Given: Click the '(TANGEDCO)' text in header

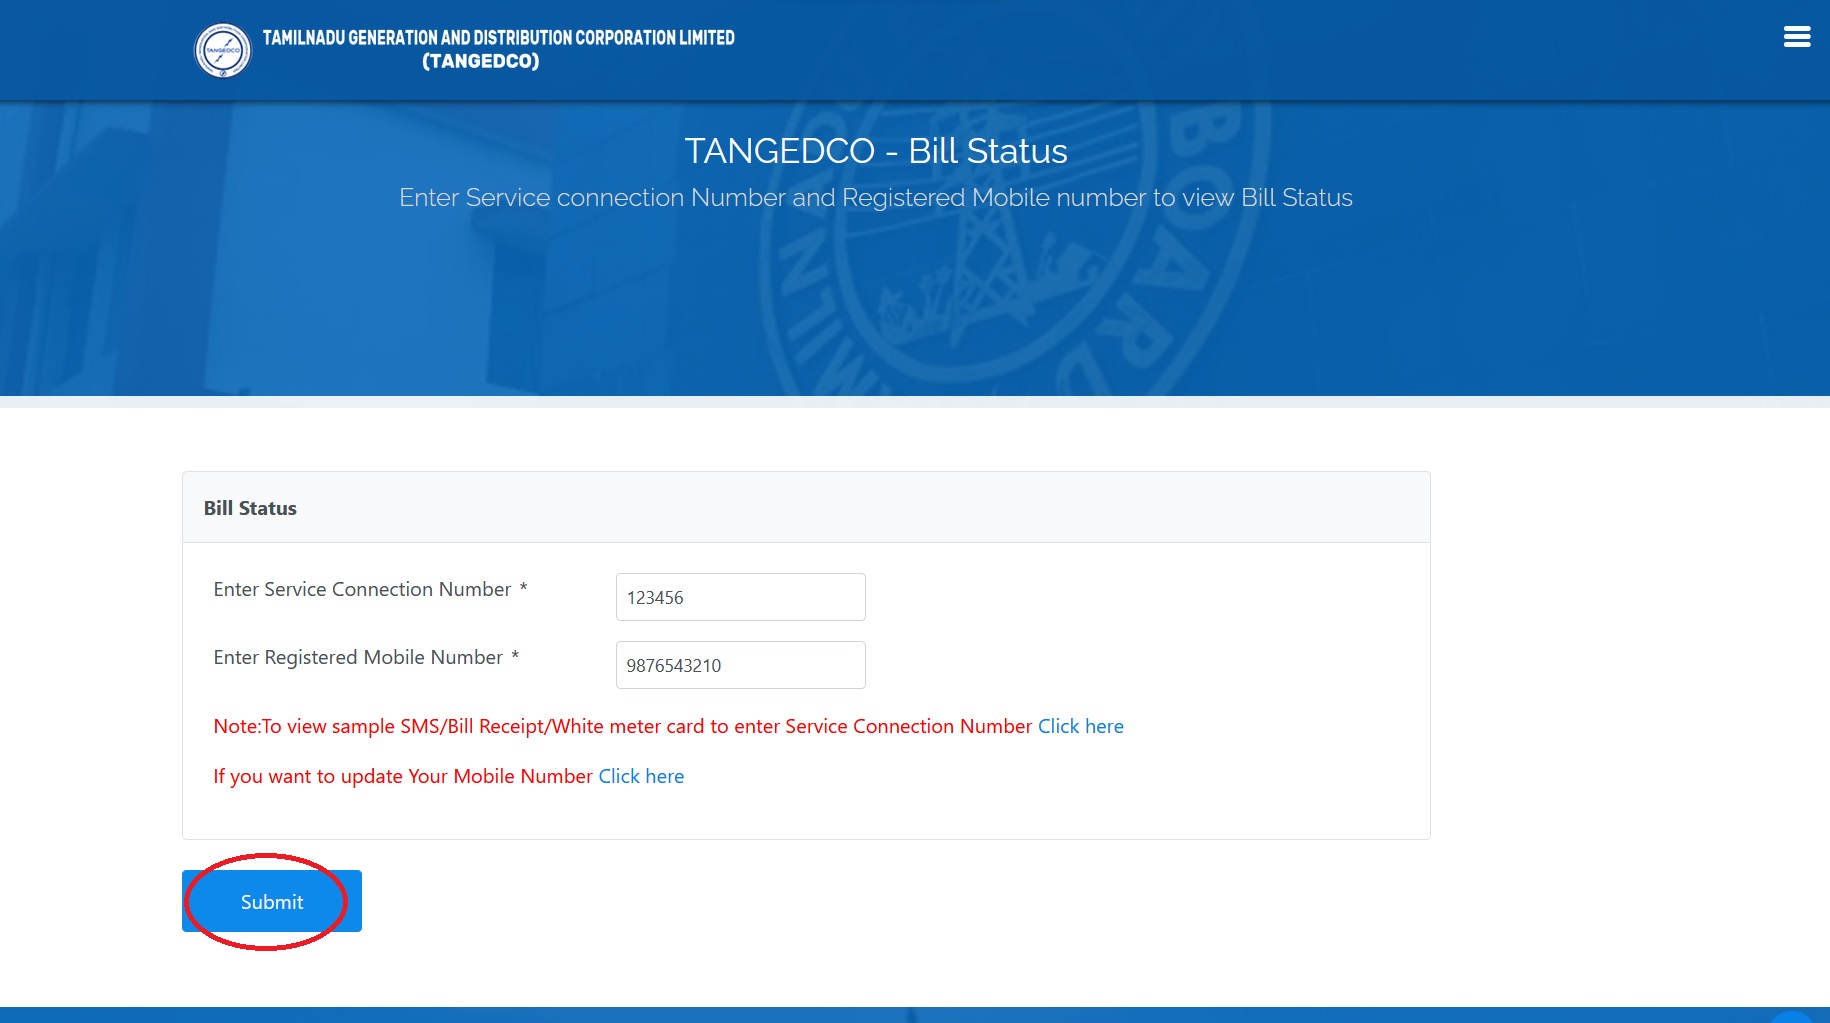Looking at the screenshot, I should (x=480, y=61).
